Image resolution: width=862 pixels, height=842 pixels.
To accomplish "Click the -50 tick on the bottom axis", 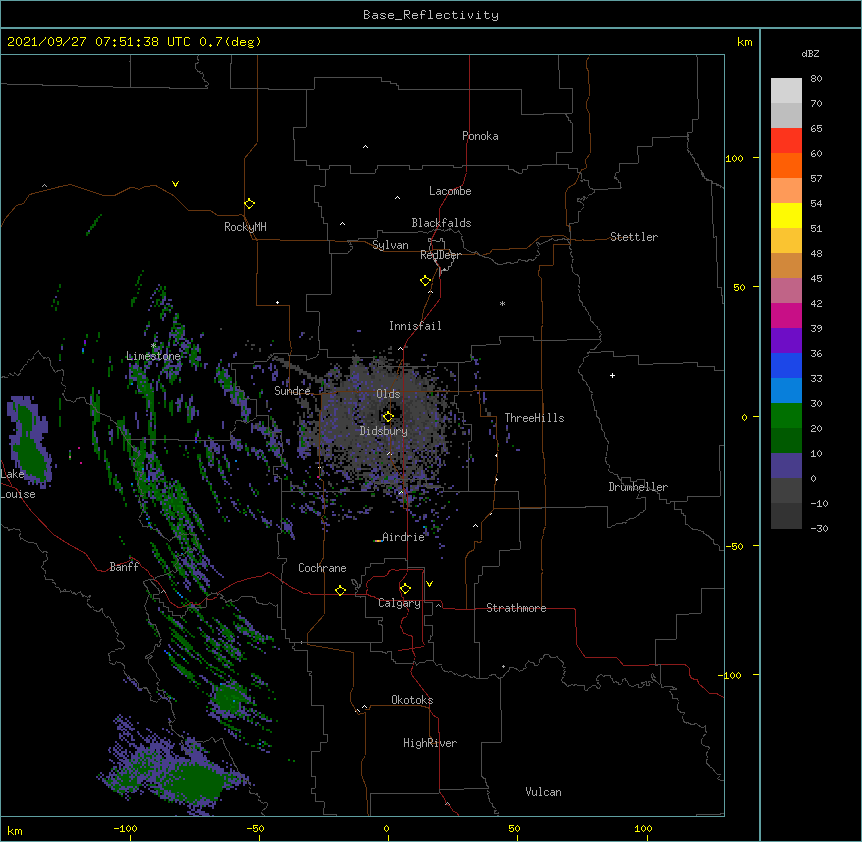I will point(255,828).
